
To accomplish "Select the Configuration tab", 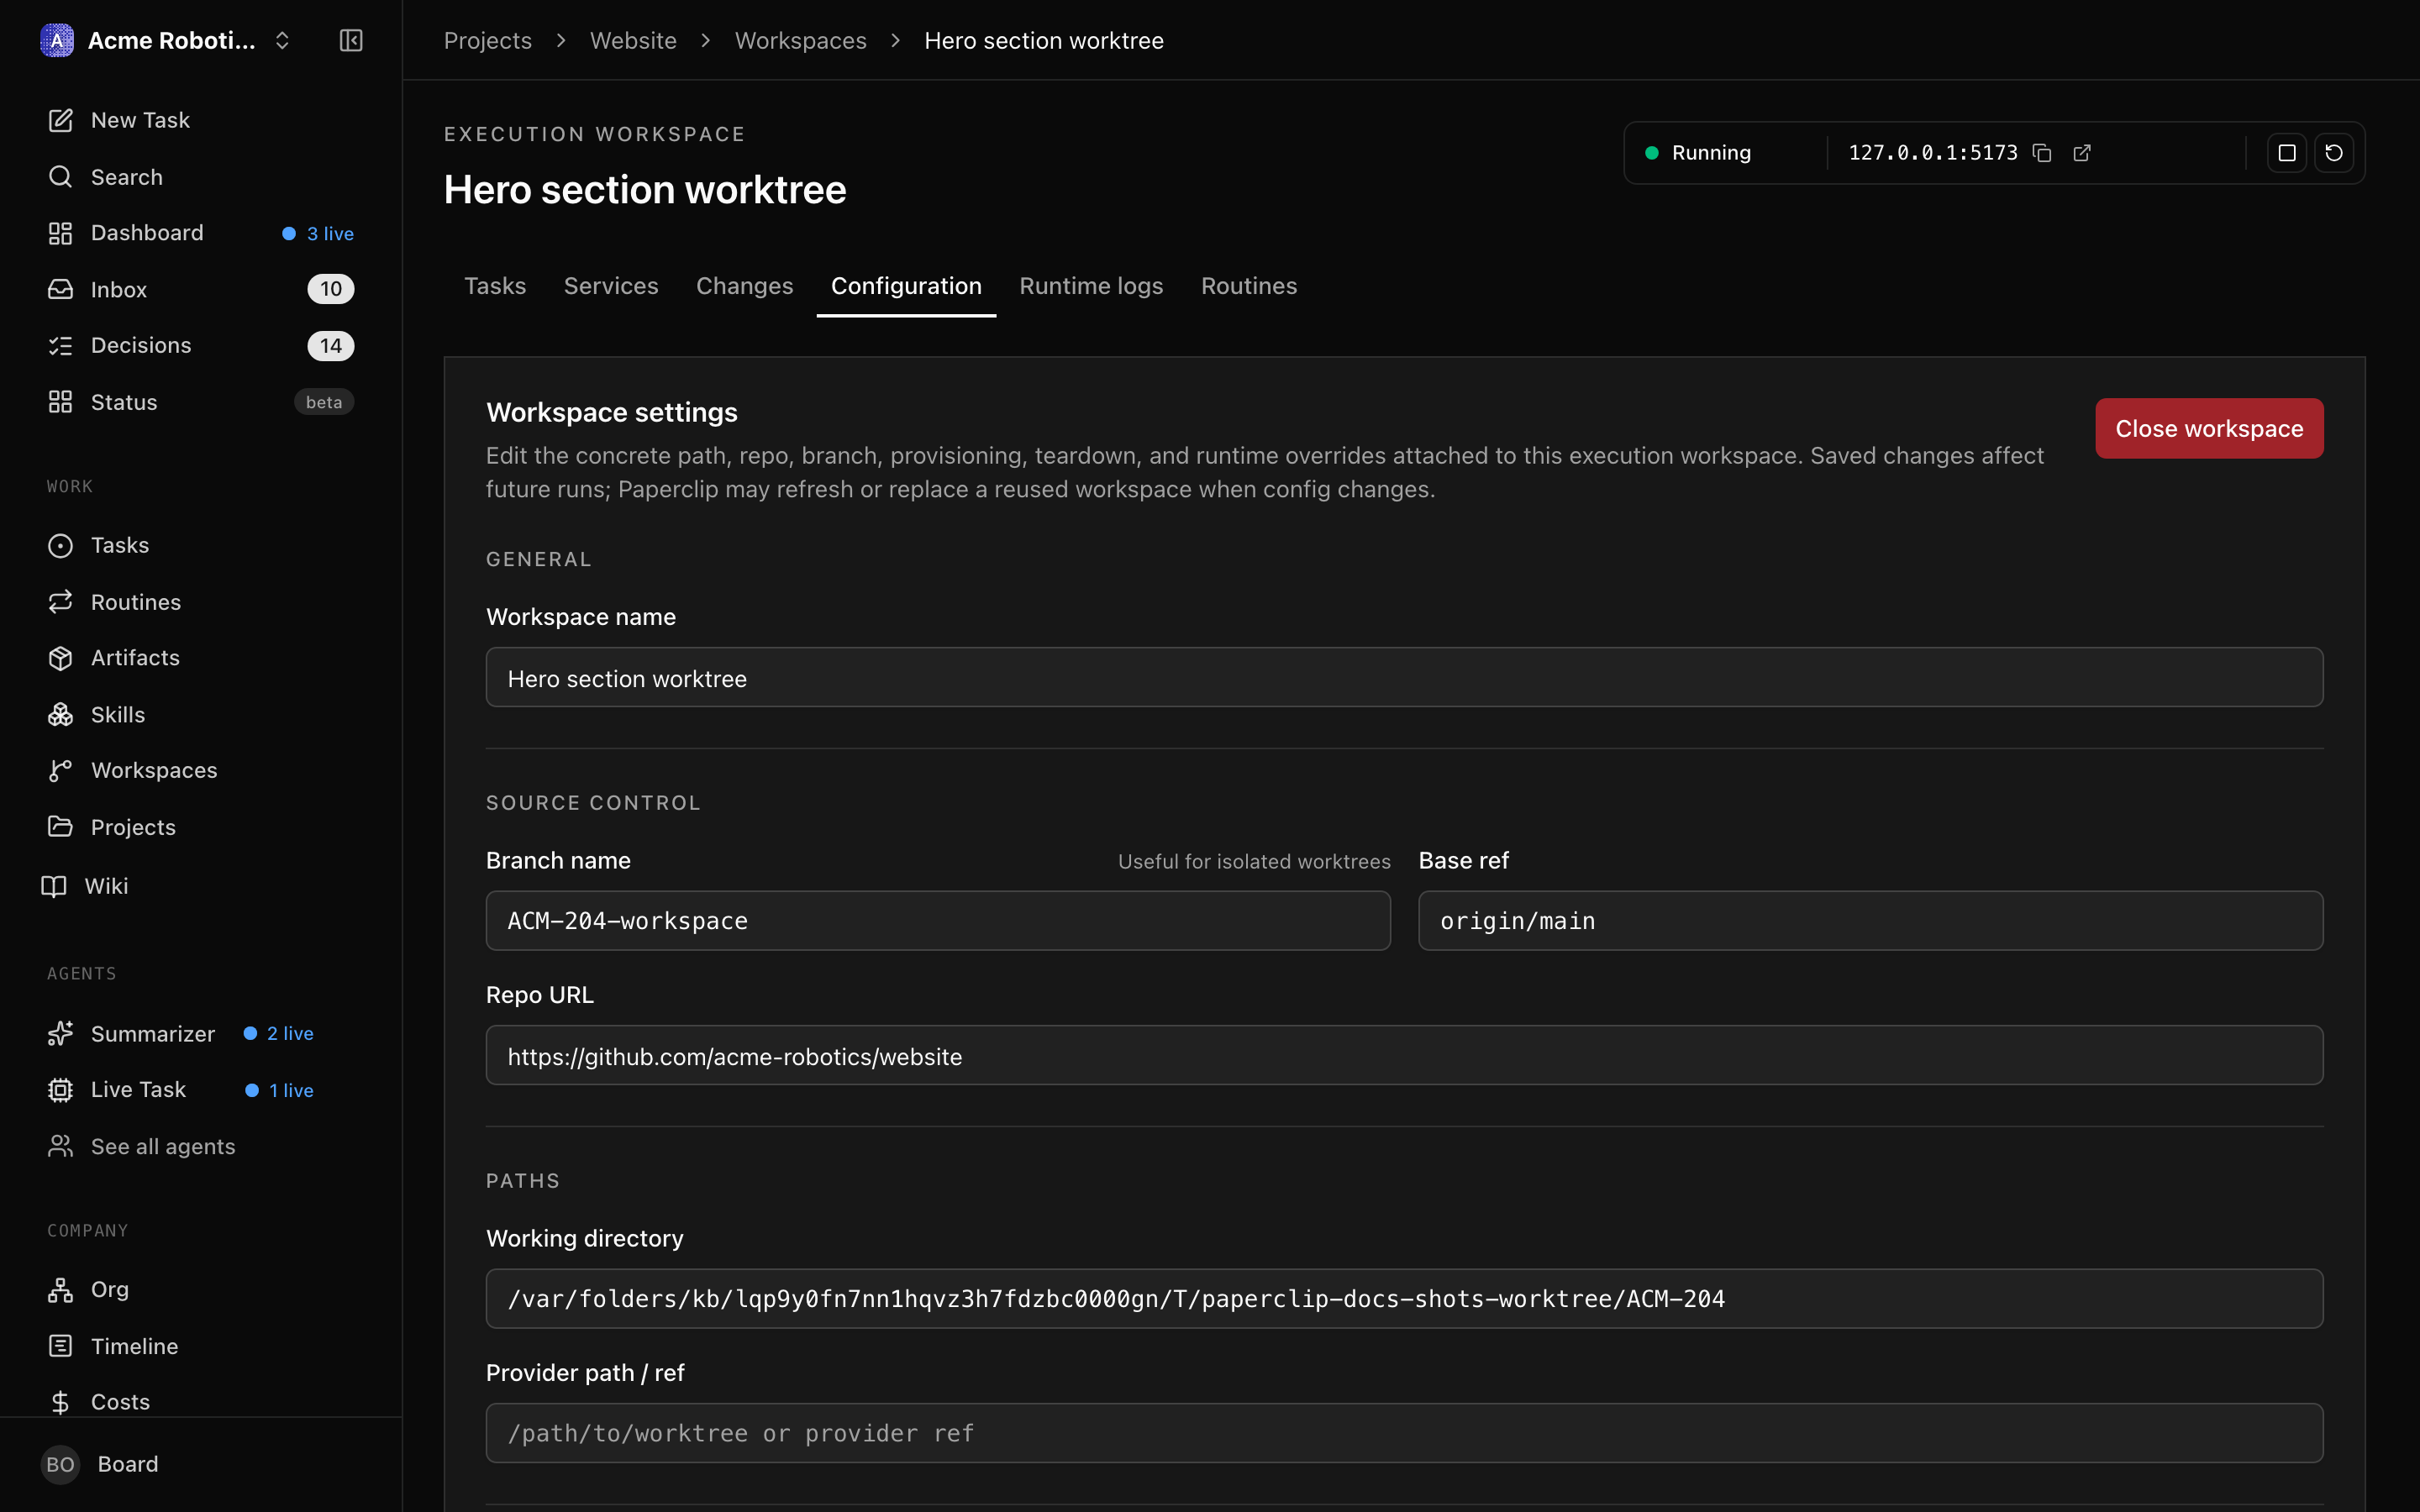I will point(906,286).
